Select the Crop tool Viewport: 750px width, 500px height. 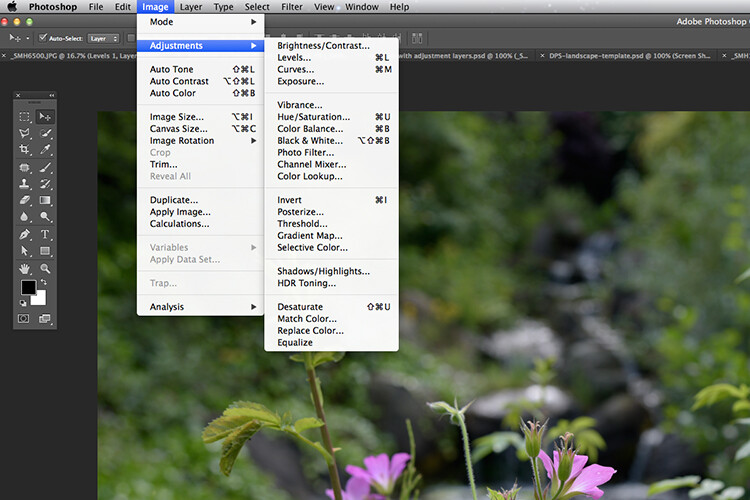coord(25,150)
